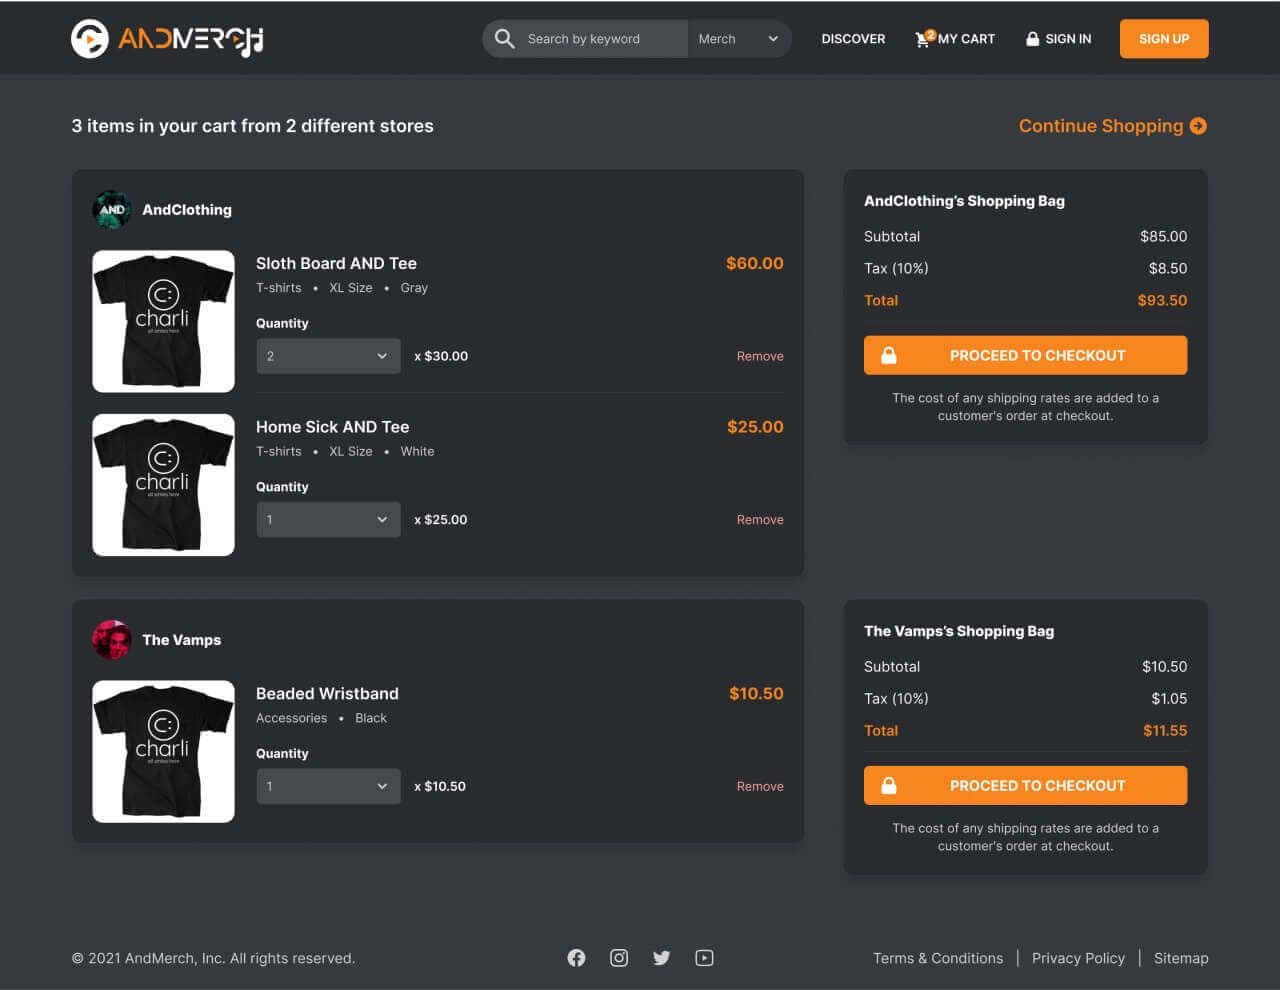1280x990 pixels.
Task: Click the 2021 AndMerch copyright text
Action: pos(213,958)
